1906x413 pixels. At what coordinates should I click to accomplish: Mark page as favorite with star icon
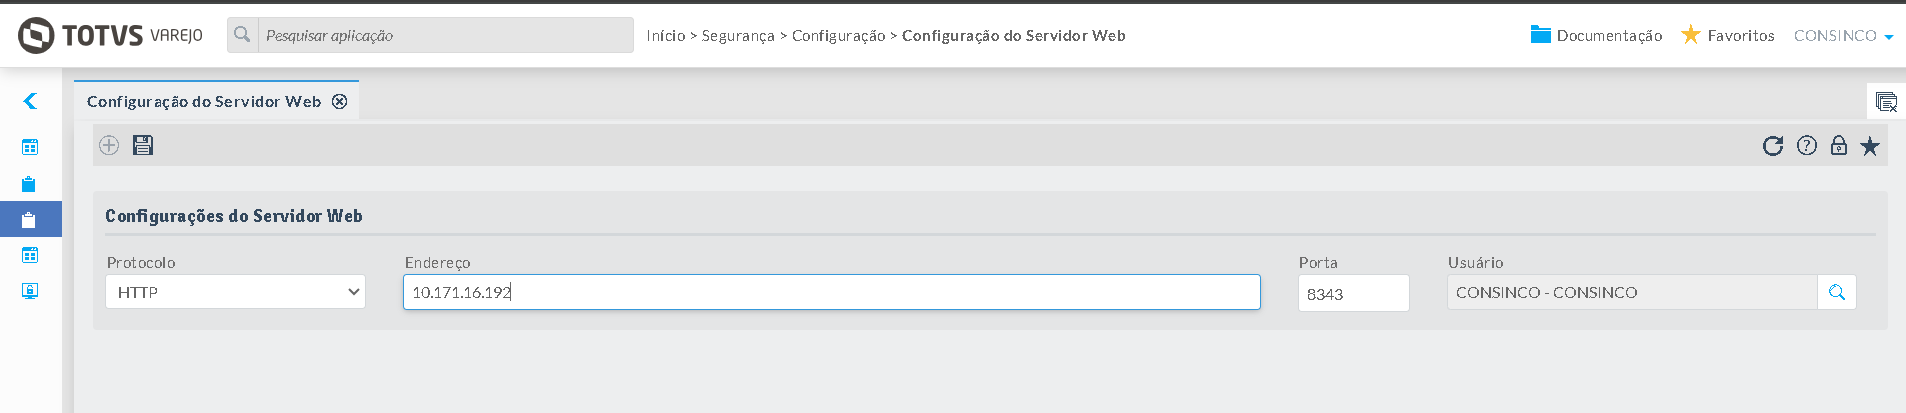[1869, 146]
